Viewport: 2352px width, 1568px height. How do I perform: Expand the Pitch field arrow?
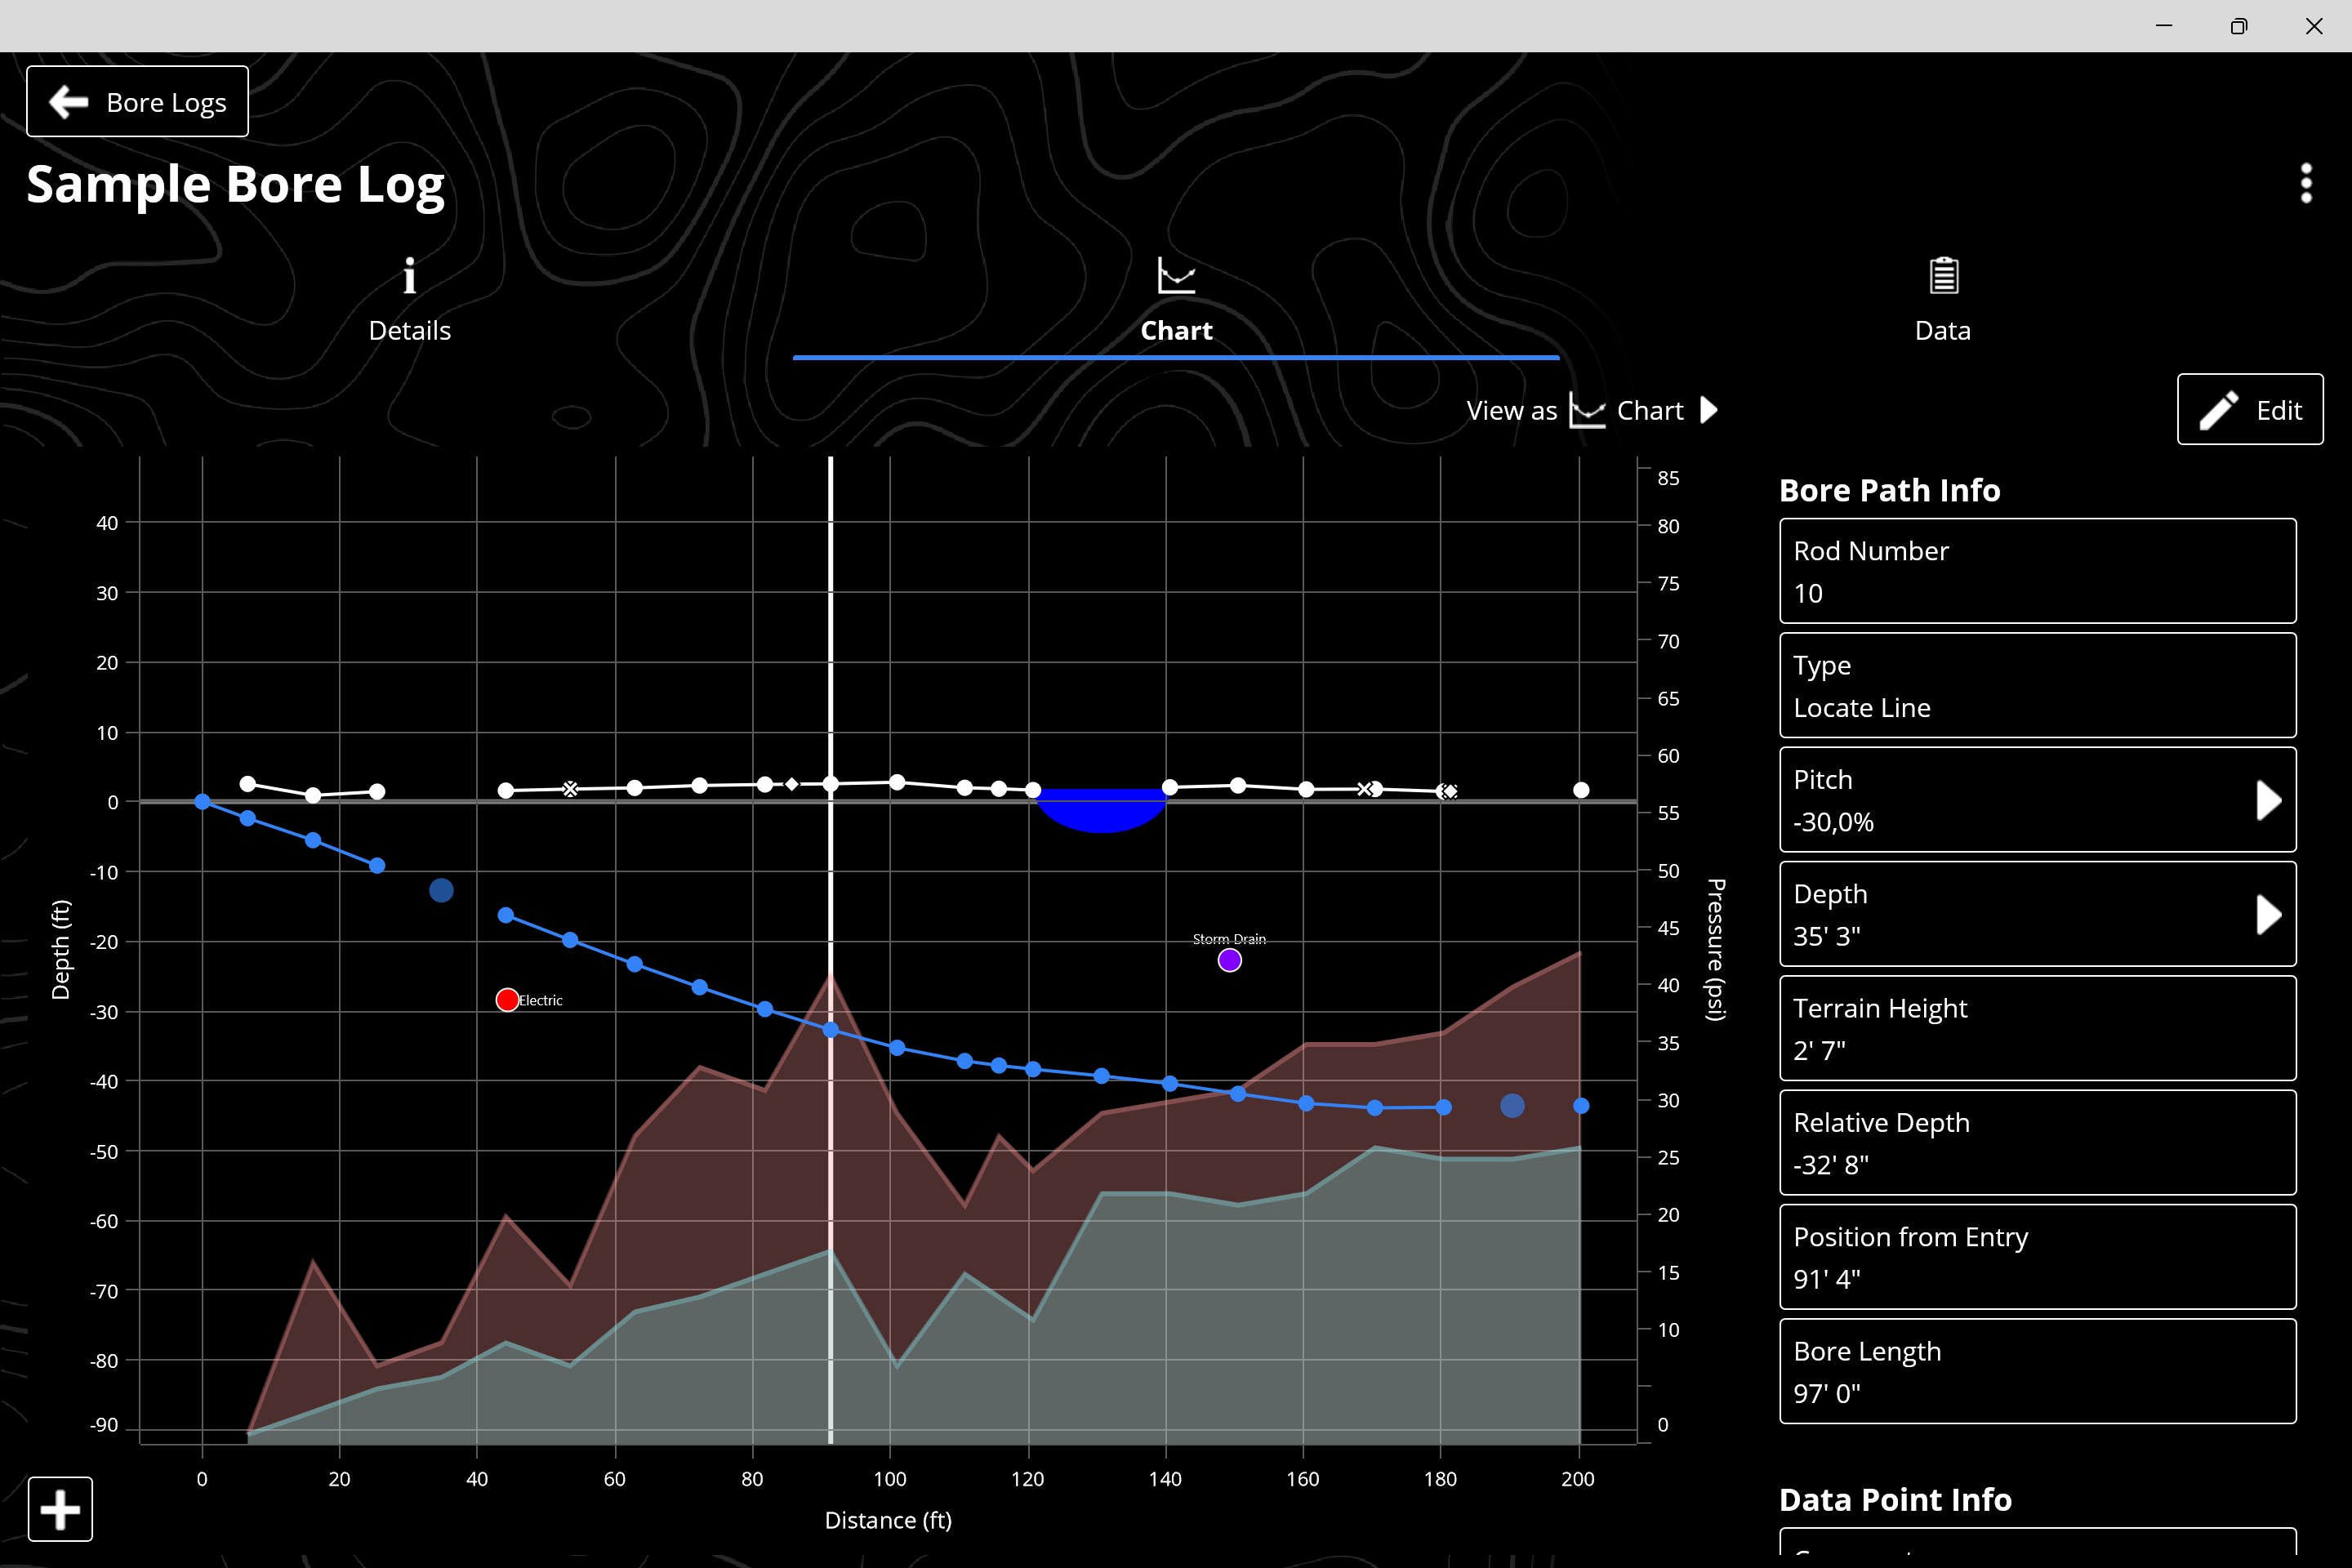point(2268,800)
